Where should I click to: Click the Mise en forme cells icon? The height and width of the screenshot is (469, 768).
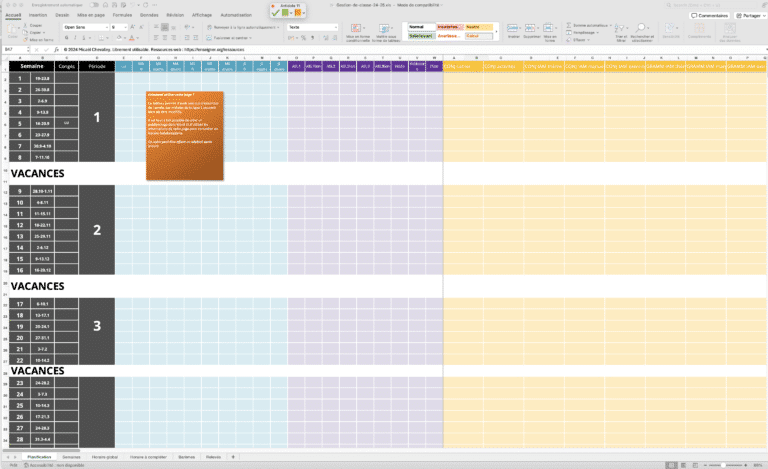tap(549, 28)
